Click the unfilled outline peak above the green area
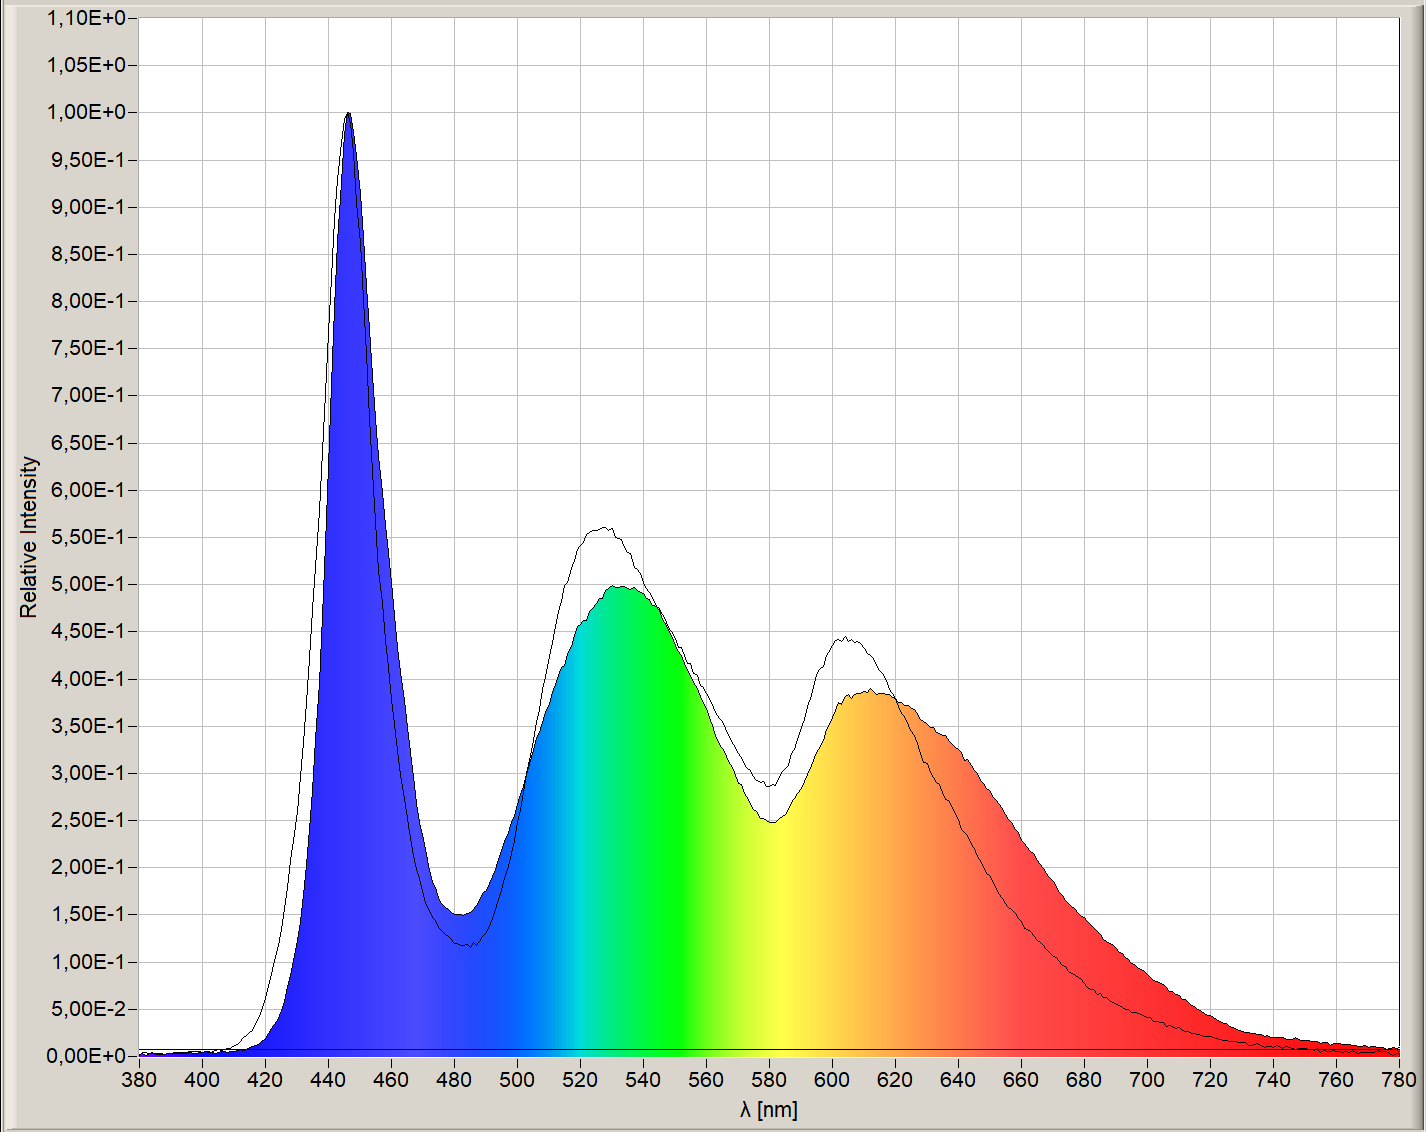Screen dimensions: 1426x1132 pos(602,529)
